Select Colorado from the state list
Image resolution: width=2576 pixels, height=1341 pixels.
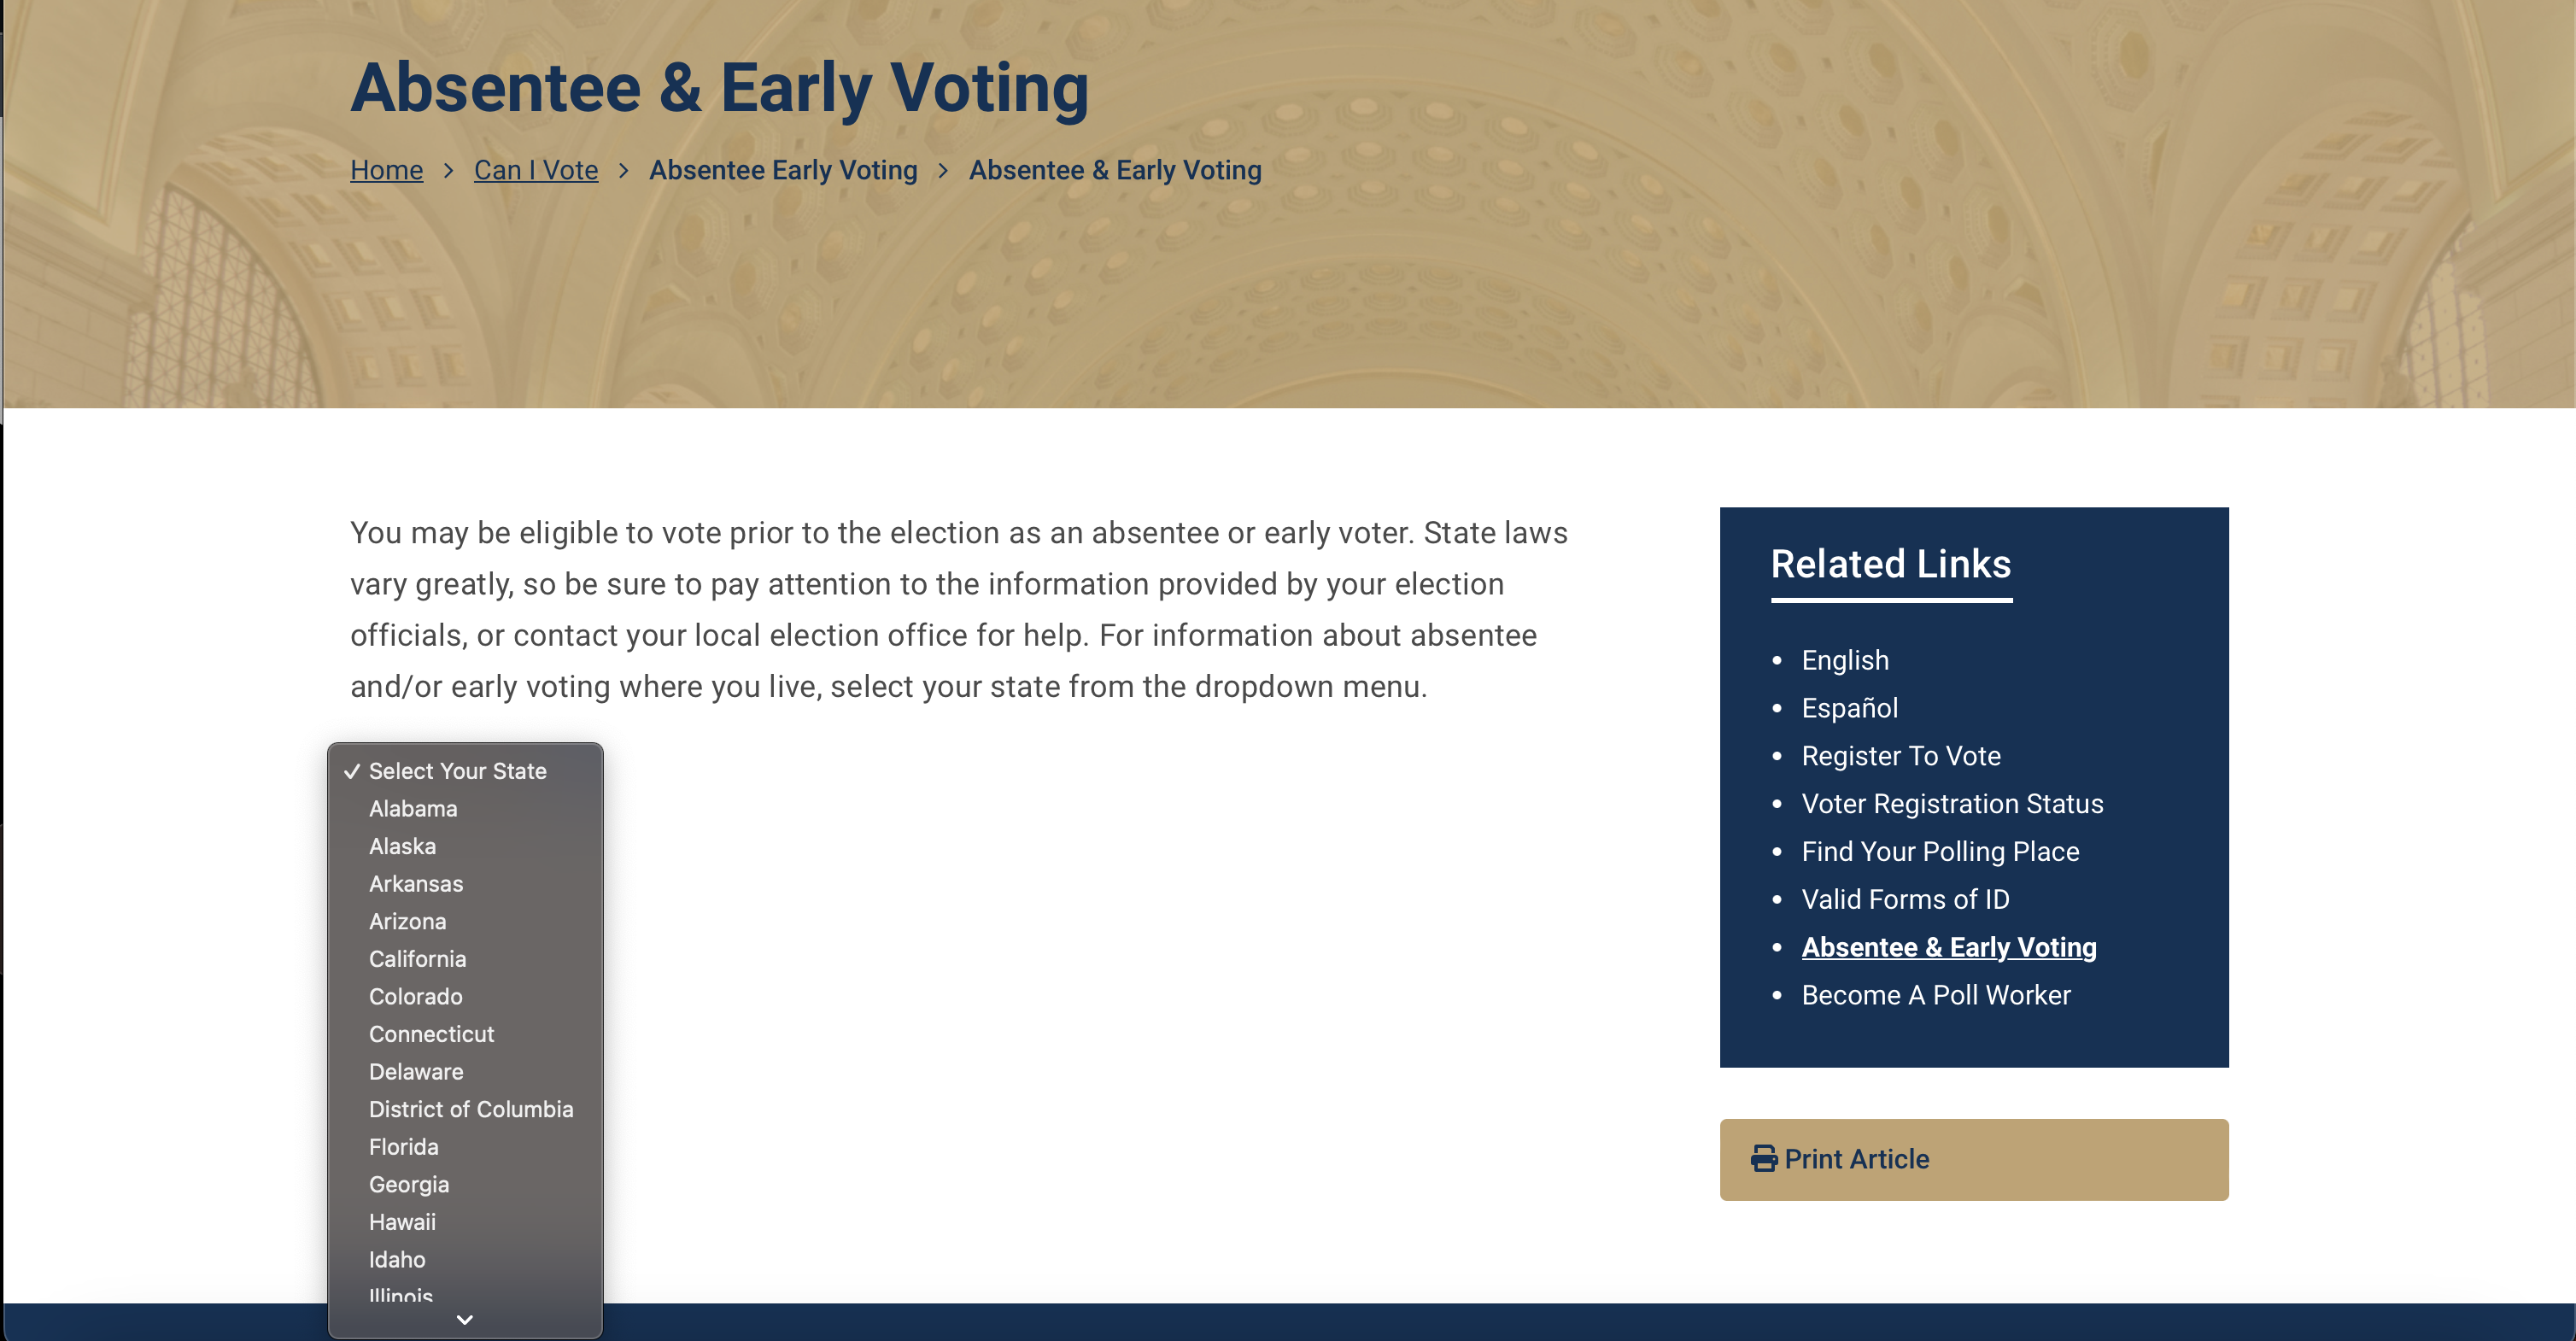tap(415, 996)
